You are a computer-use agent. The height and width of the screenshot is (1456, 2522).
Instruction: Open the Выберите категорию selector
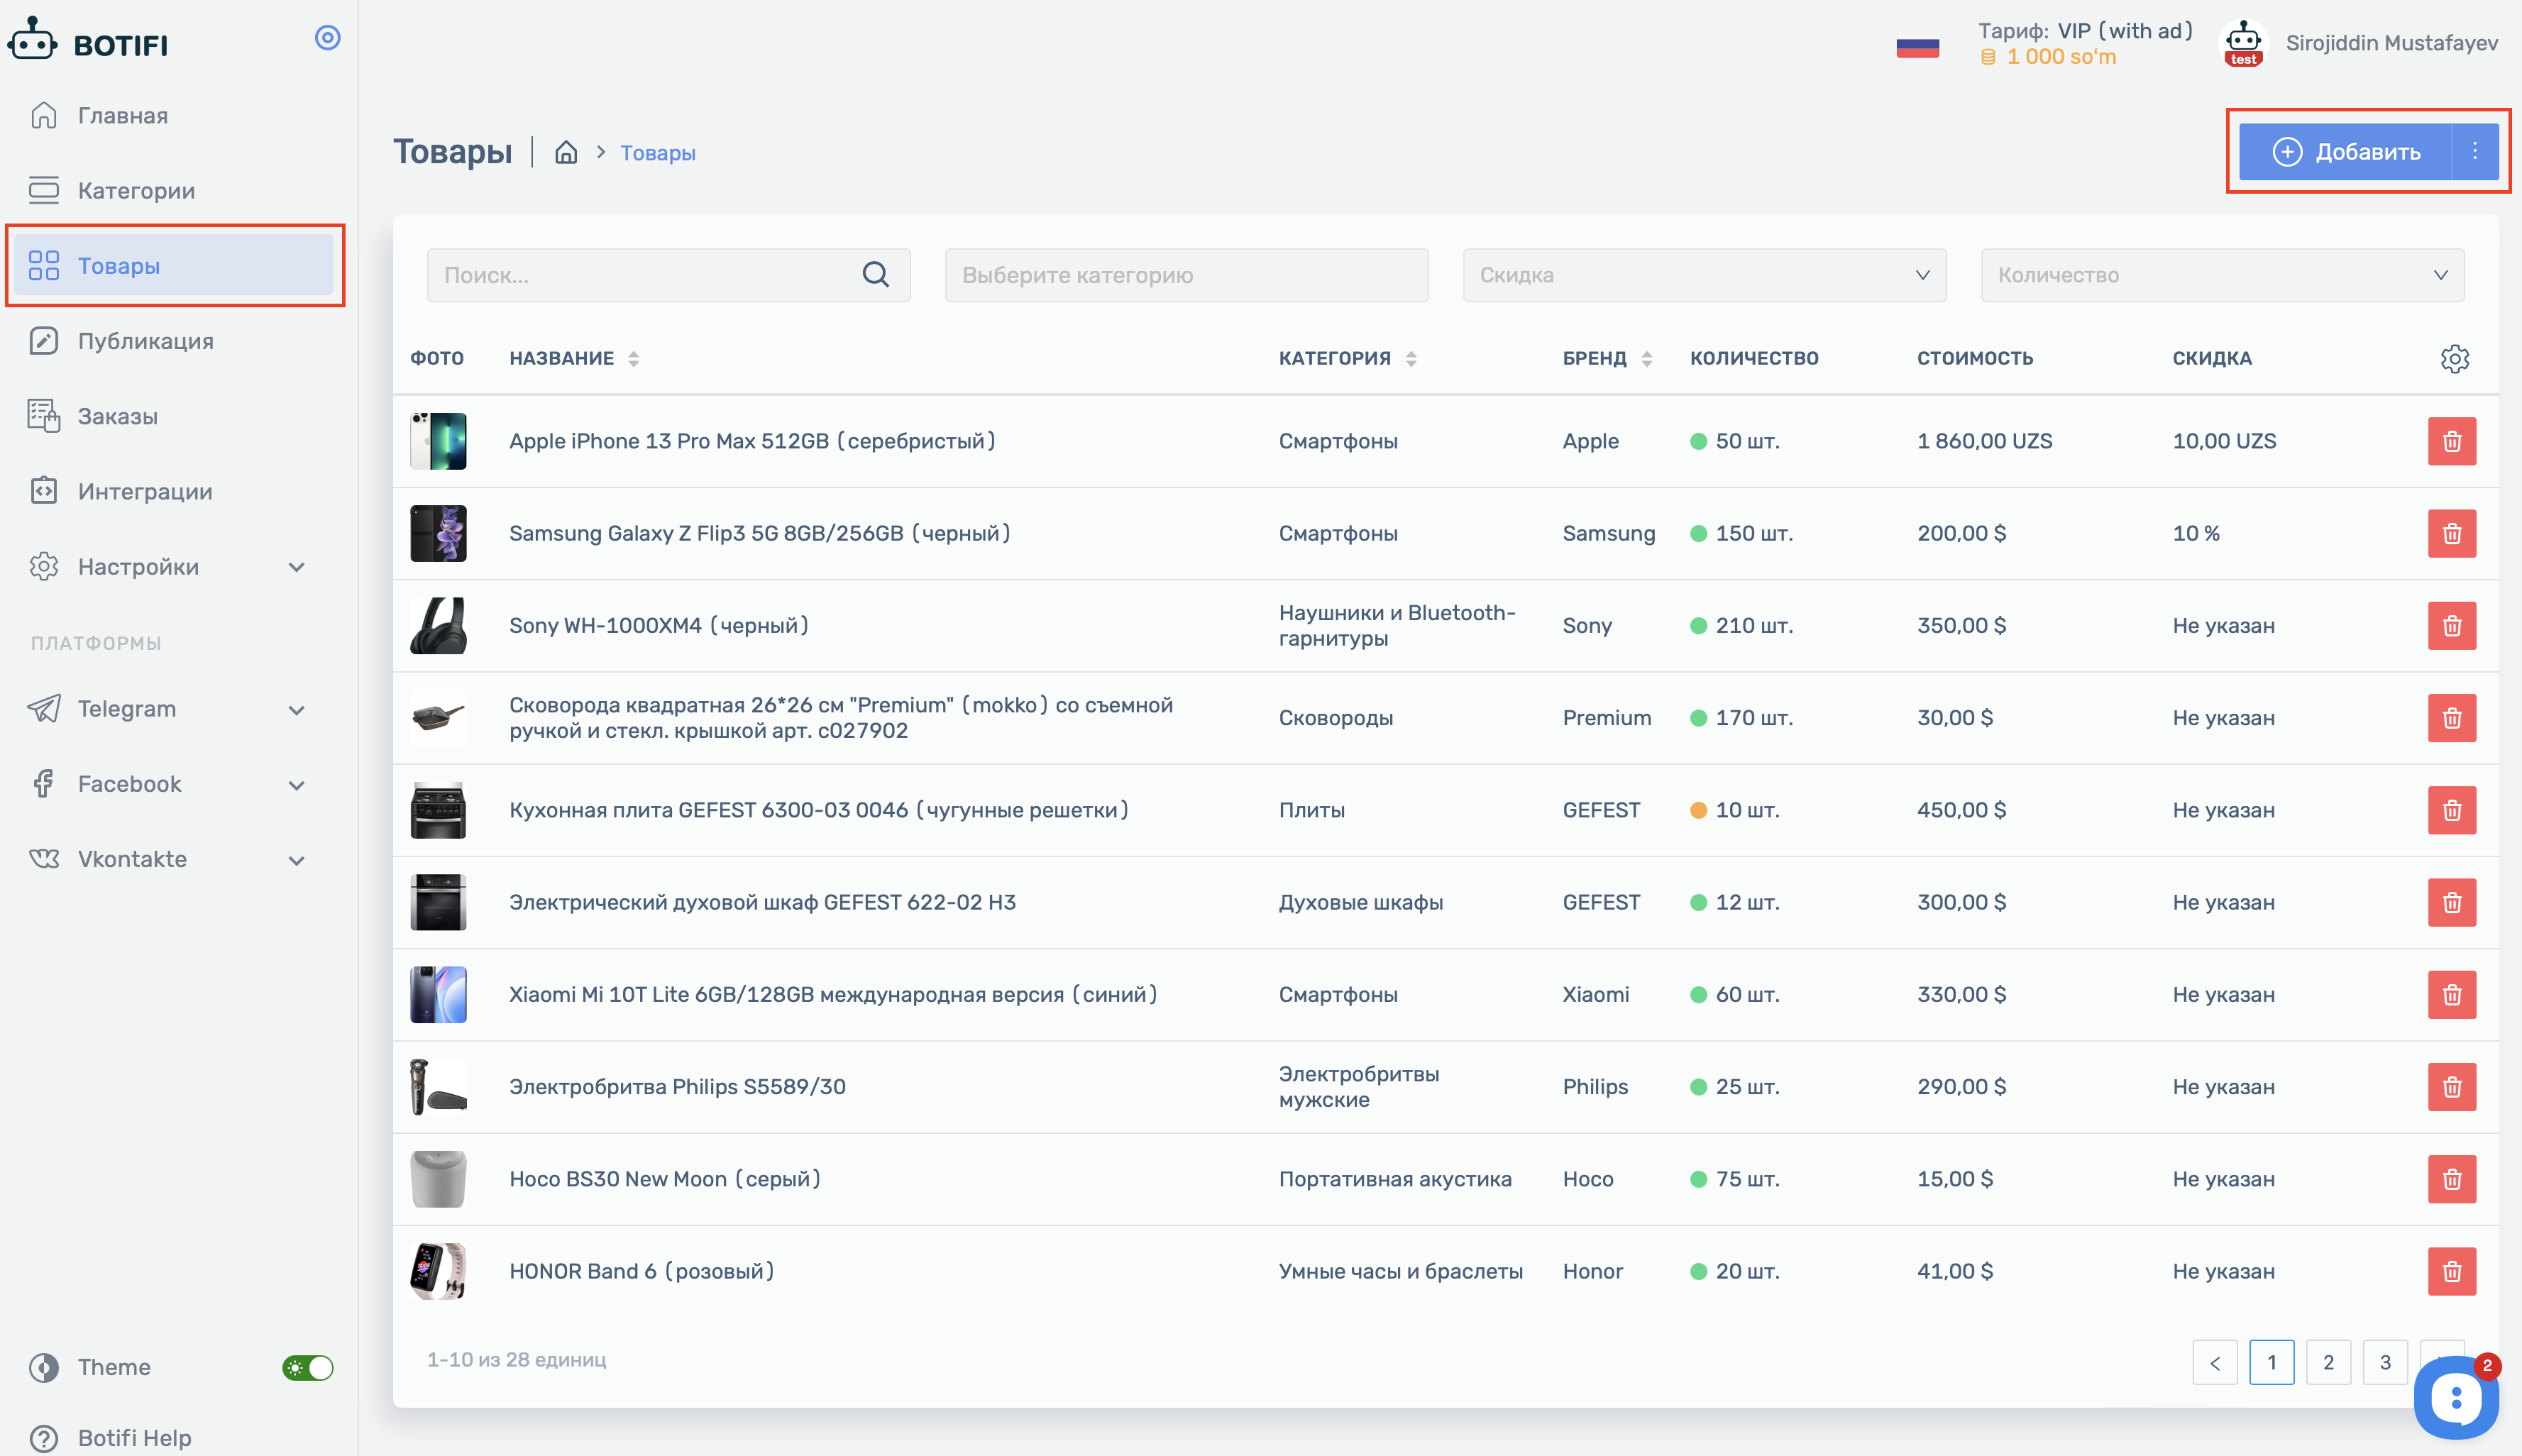pyautogui.click(x=1186, y=274)
